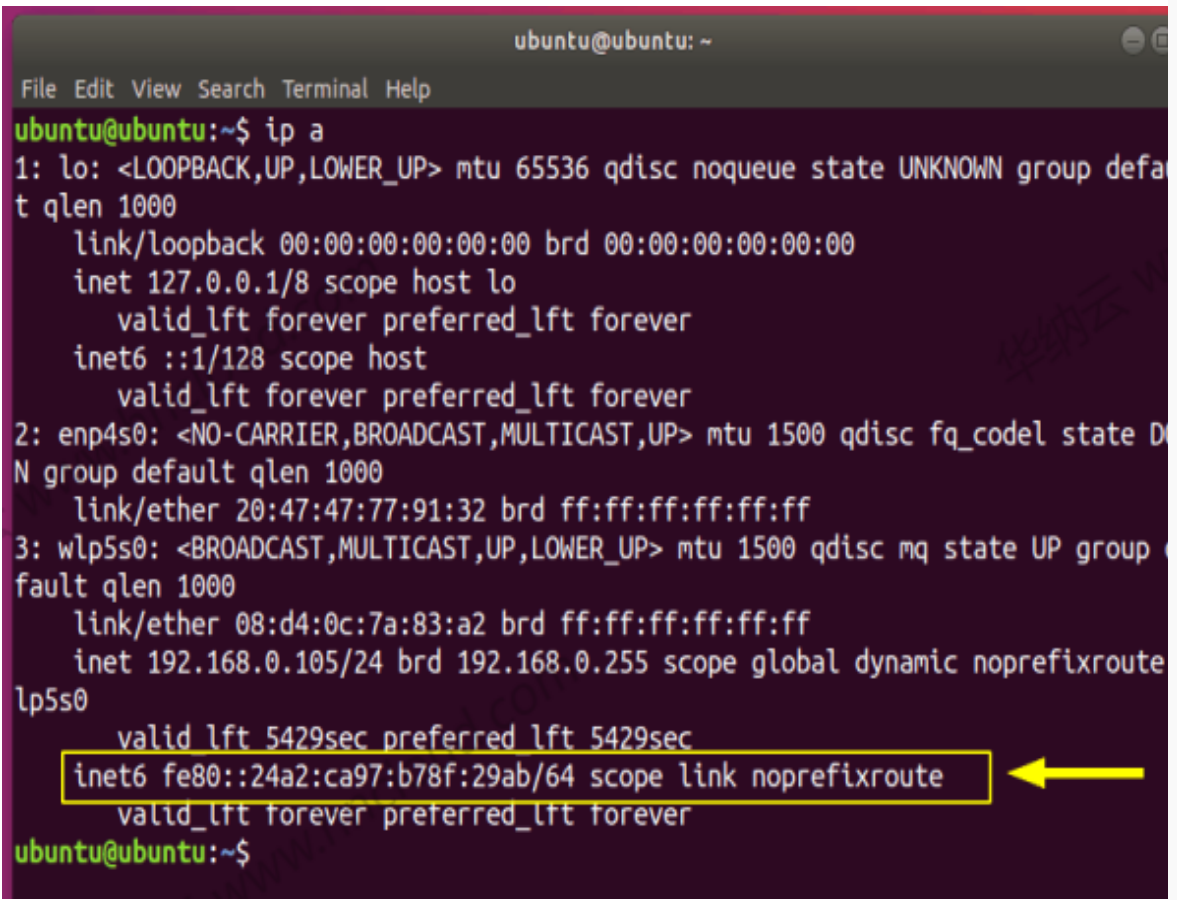The image size is (1177, 900).
Task: Maximize the terminal window
Action: pyautogui.click(x=1160, y=41)
